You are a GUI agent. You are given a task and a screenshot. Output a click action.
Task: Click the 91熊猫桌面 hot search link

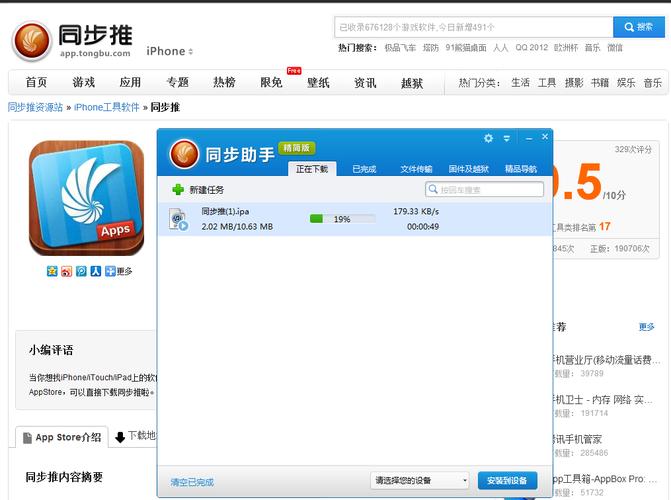tap(466, 48)
